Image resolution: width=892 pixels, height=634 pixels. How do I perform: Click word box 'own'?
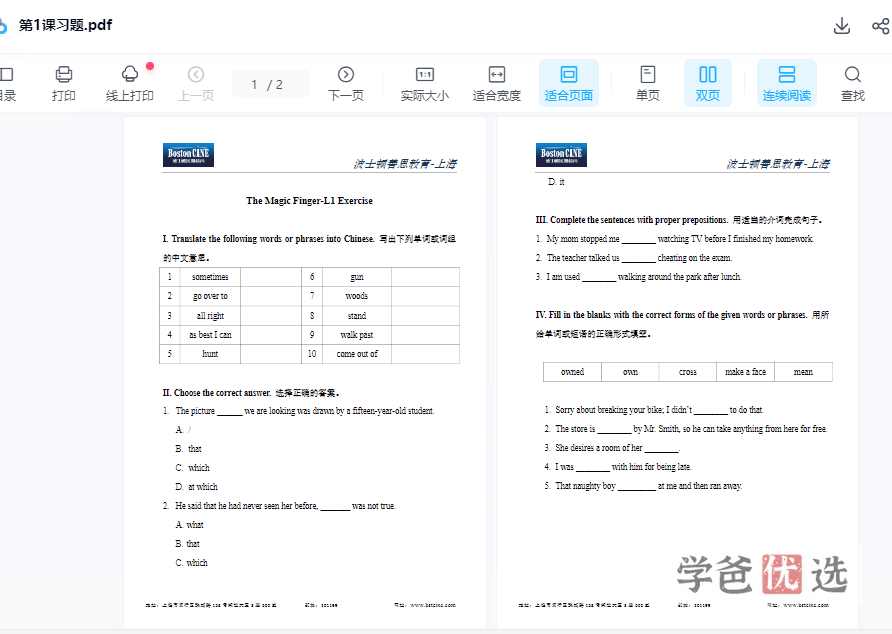pos(630,372)
